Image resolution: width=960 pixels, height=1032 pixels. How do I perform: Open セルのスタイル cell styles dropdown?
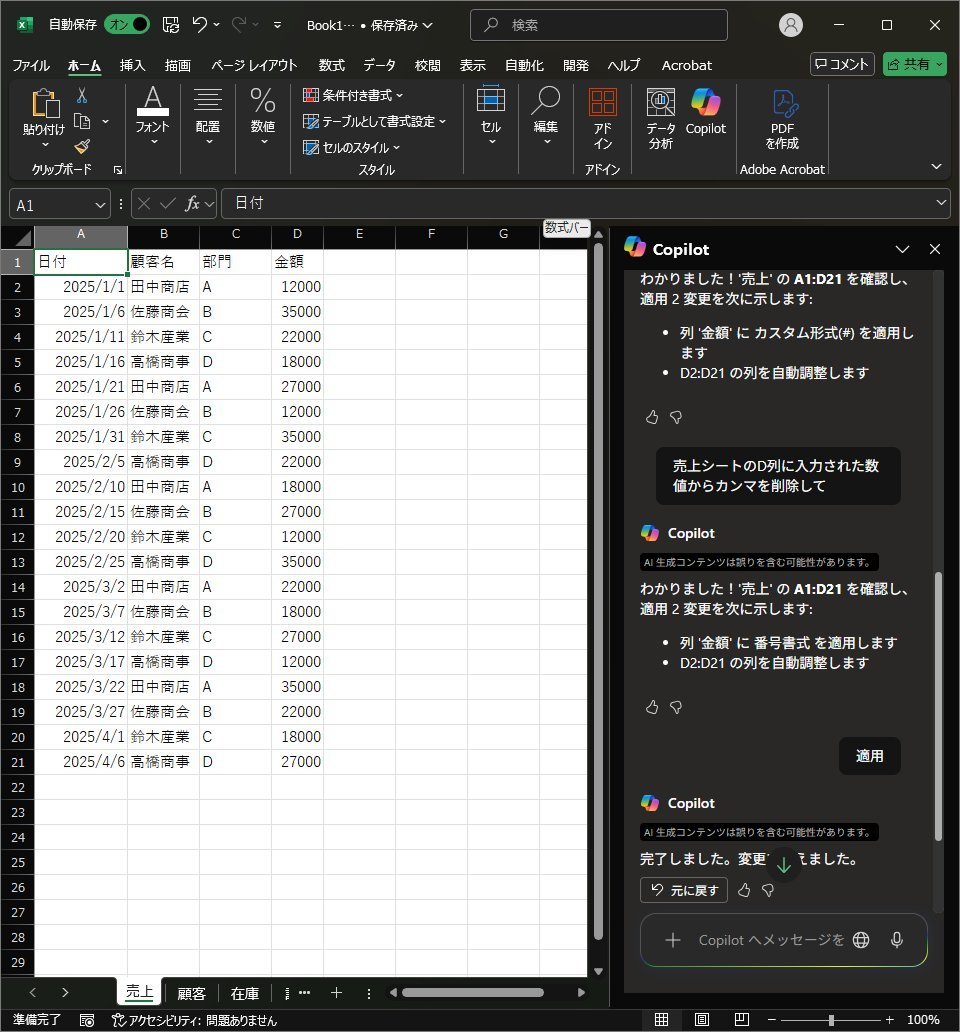tap(351, 147)
